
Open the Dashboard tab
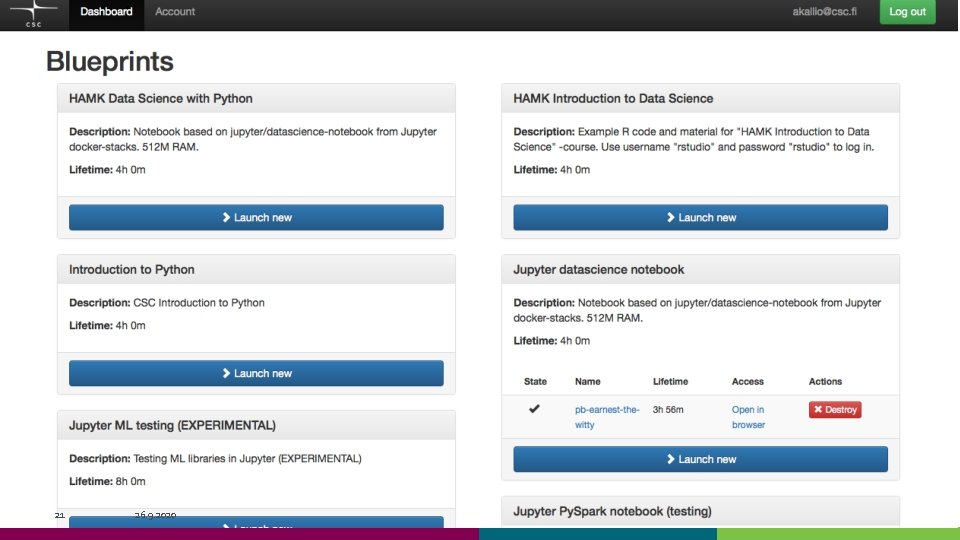click(x=106, y=12)
